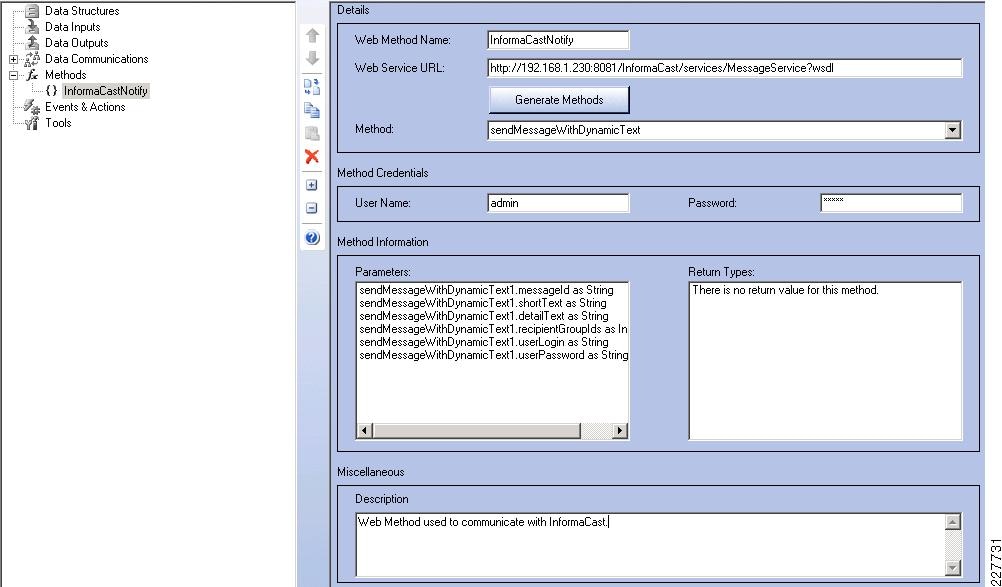
Task: Select the detailText as String parameter
Action: tap(484, 316)
